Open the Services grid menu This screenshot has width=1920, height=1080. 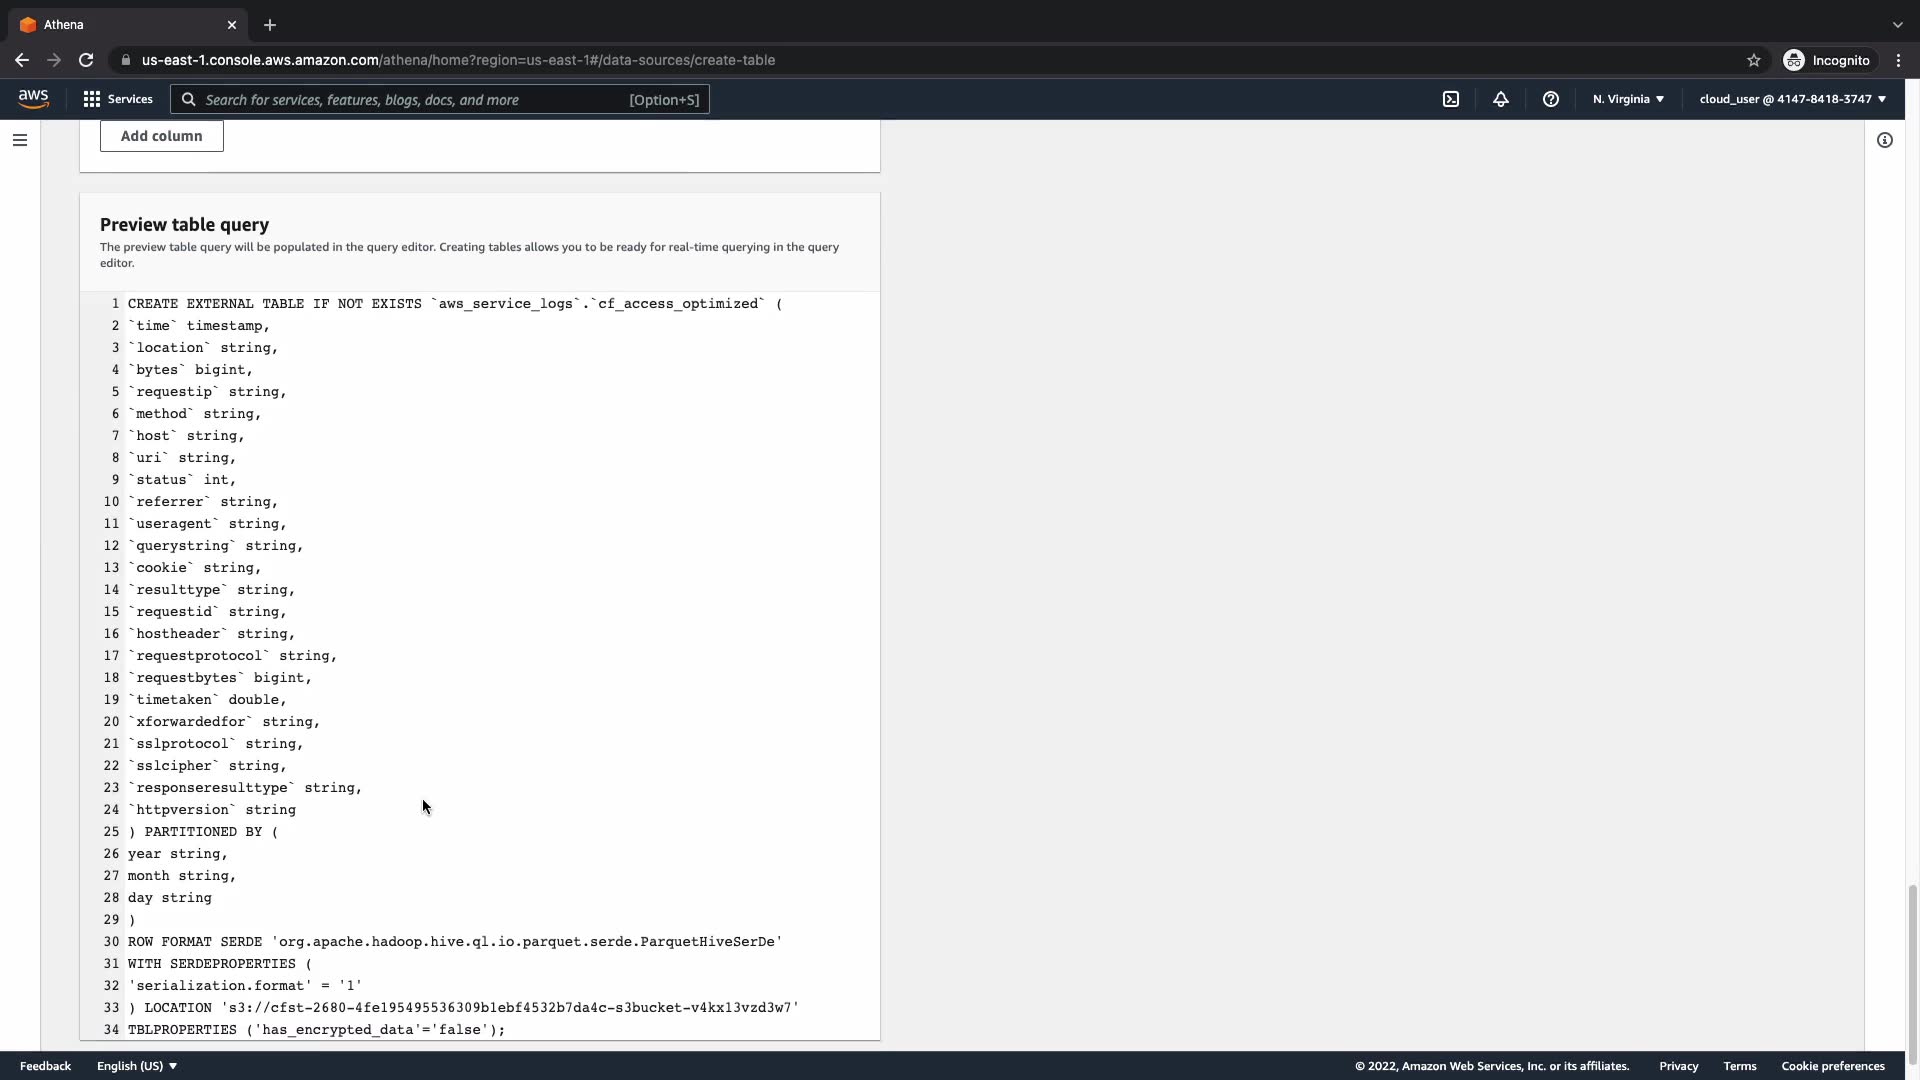[118, 99]
